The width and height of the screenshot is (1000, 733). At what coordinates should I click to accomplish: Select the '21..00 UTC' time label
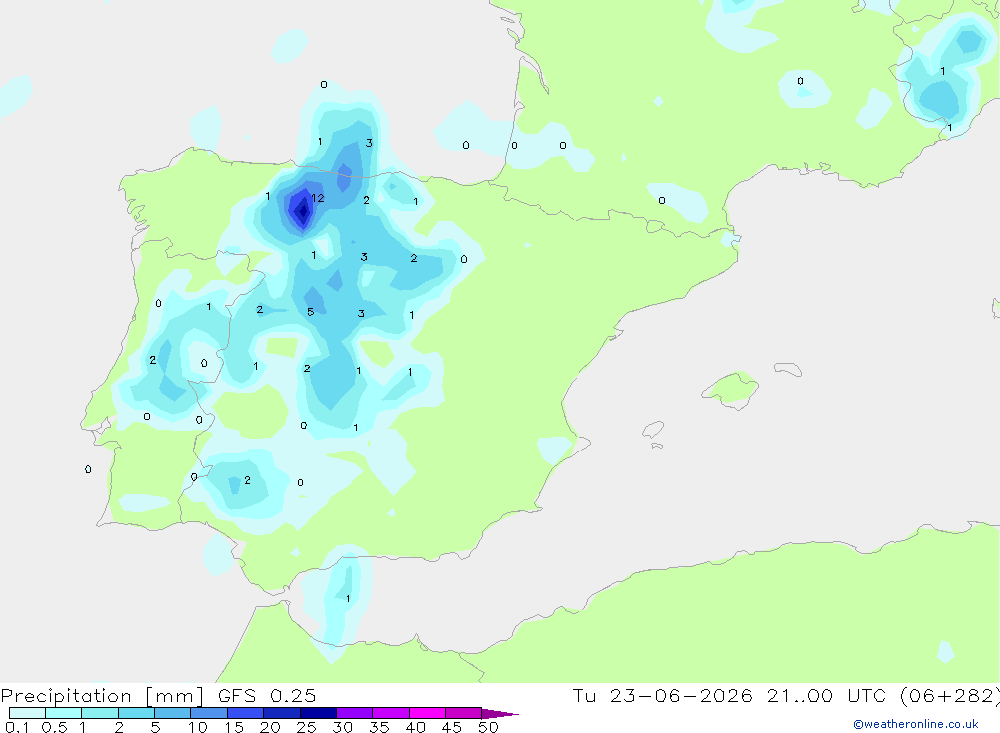(x=826, y=696)
